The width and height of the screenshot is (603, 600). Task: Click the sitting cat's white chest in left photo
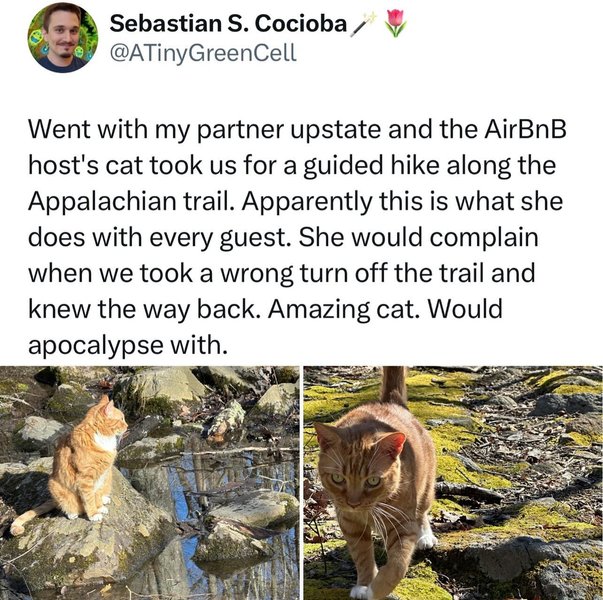[106, 442]
